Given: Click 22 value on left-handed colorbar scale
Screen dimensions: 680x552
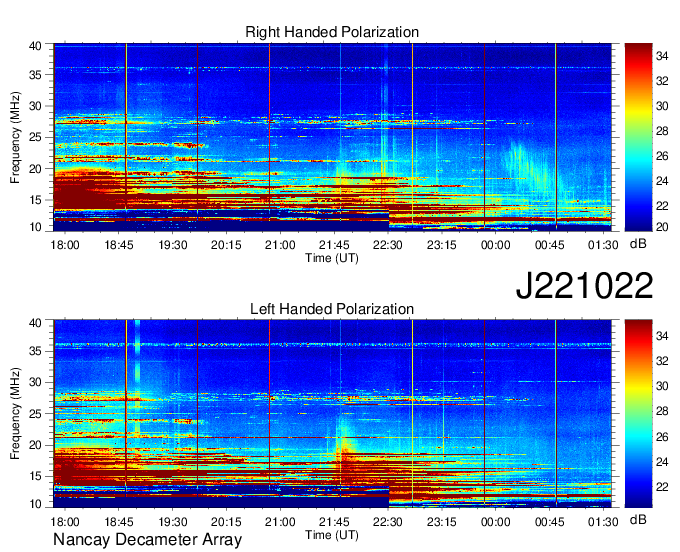Looking at the screenshot, I should click(x=662, y=487).
